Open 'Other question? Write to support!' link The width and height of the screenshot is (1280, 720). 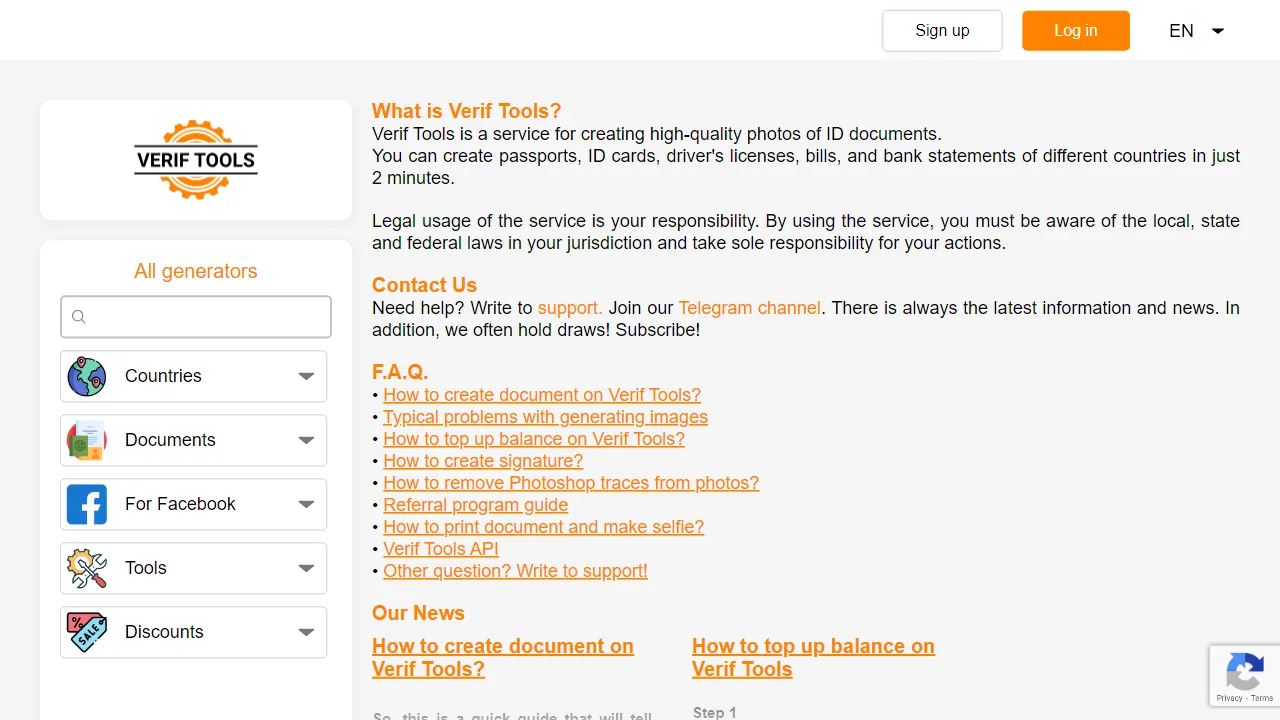[516, 571]
